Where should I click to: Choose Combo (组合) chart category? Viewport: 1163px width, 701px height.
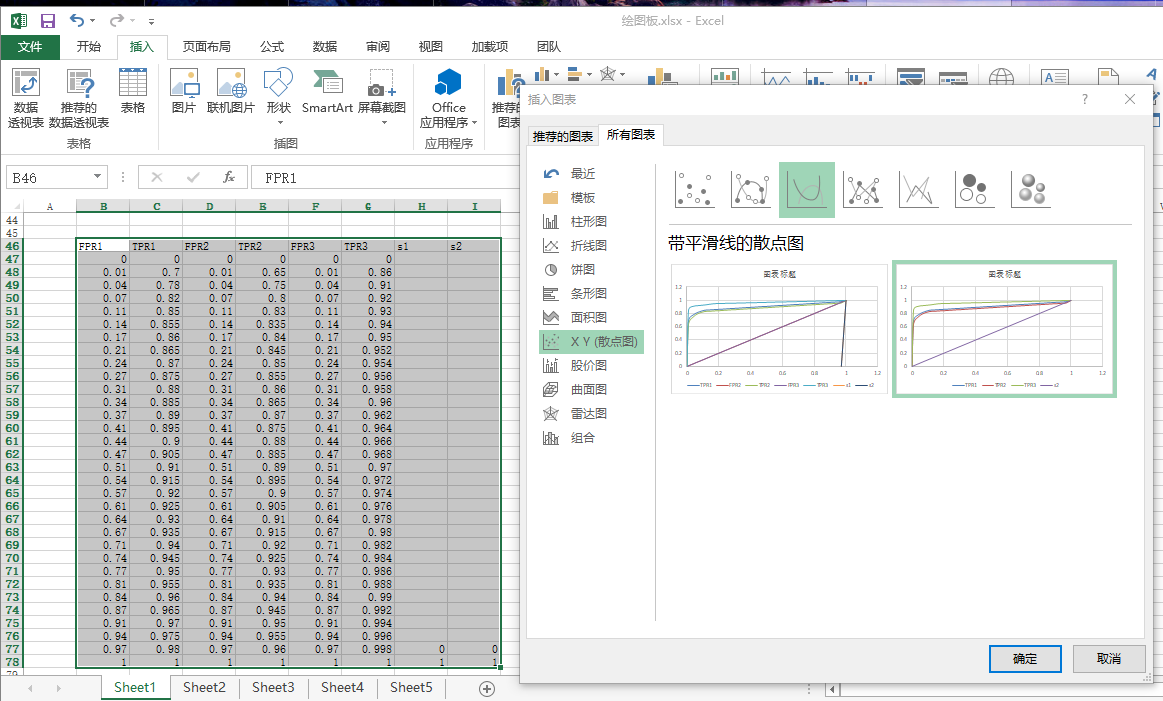pos(590,438)
